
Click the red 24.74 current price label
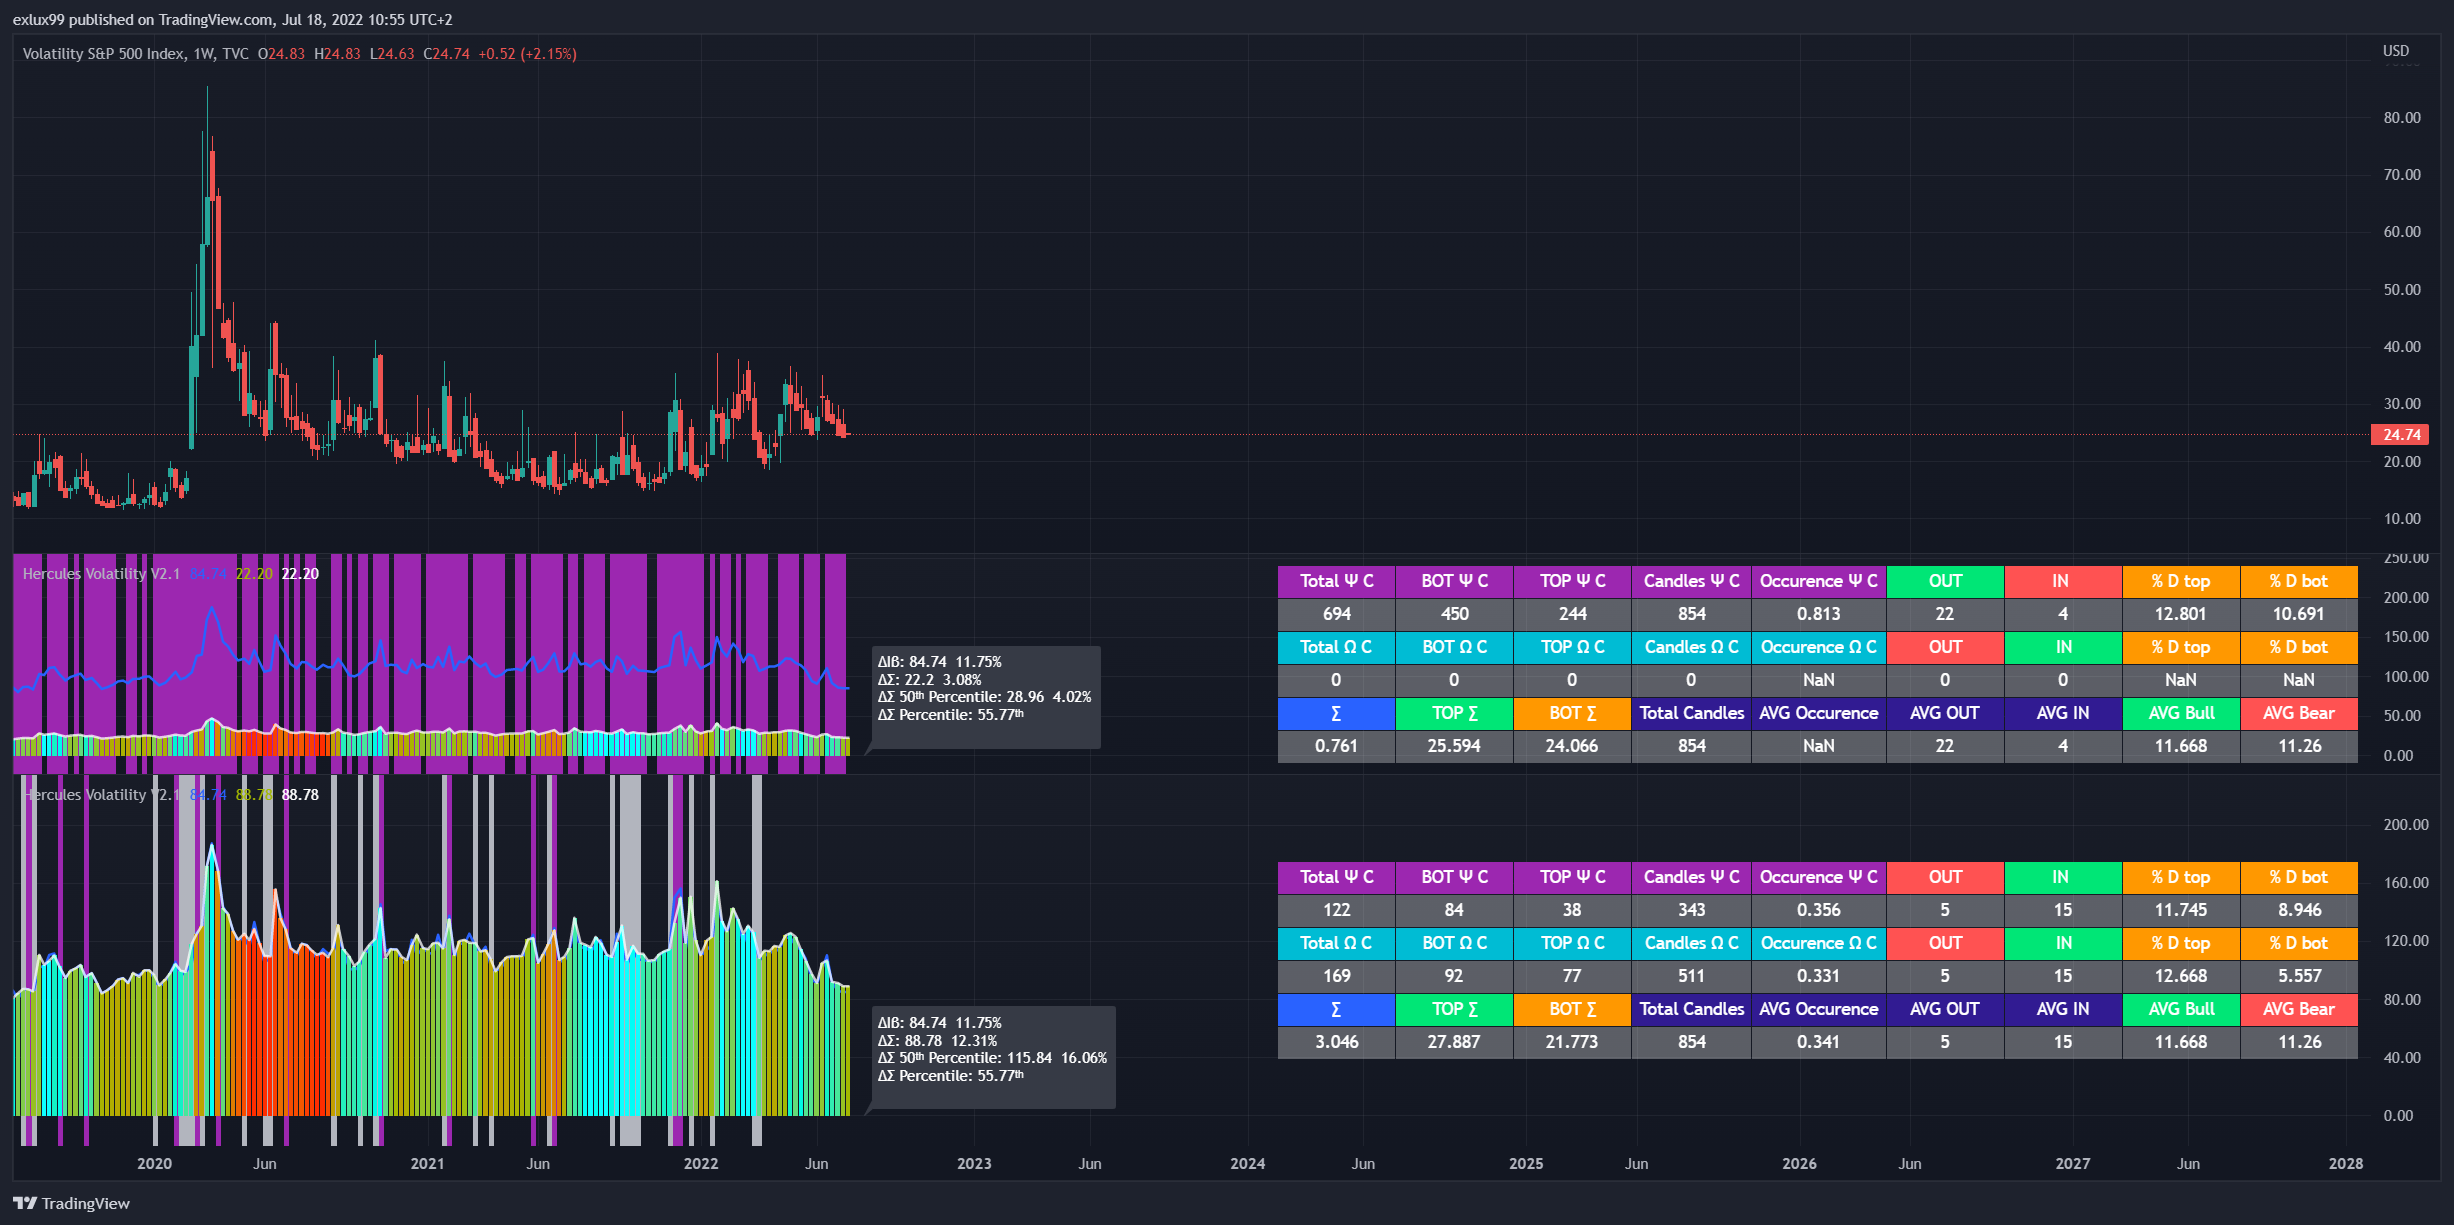click(x=2400, y=435)
